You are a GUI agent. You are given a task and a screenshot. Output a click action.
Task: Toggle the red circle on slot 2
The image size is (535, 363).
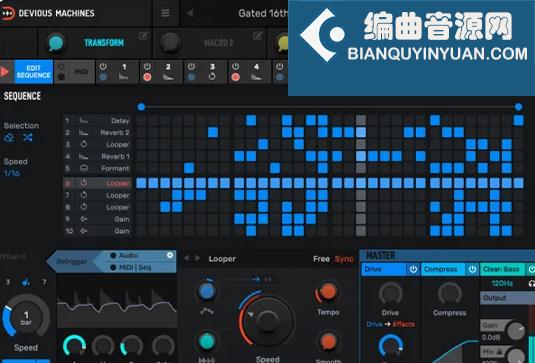point(147,77)
